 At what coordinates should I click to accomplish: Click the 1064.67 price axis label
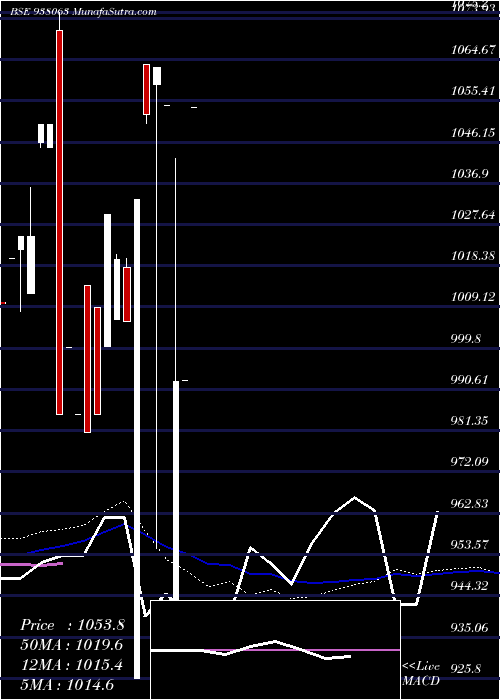pyautogui.click(x=473, y=50)
